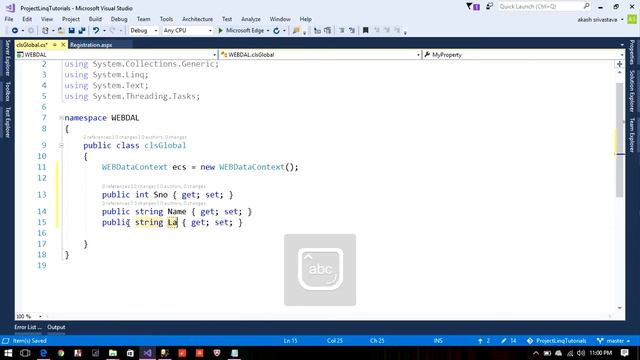This screenshot has width=640, height=360.
Task: Open the Team menu
Action: coord(143,19)
